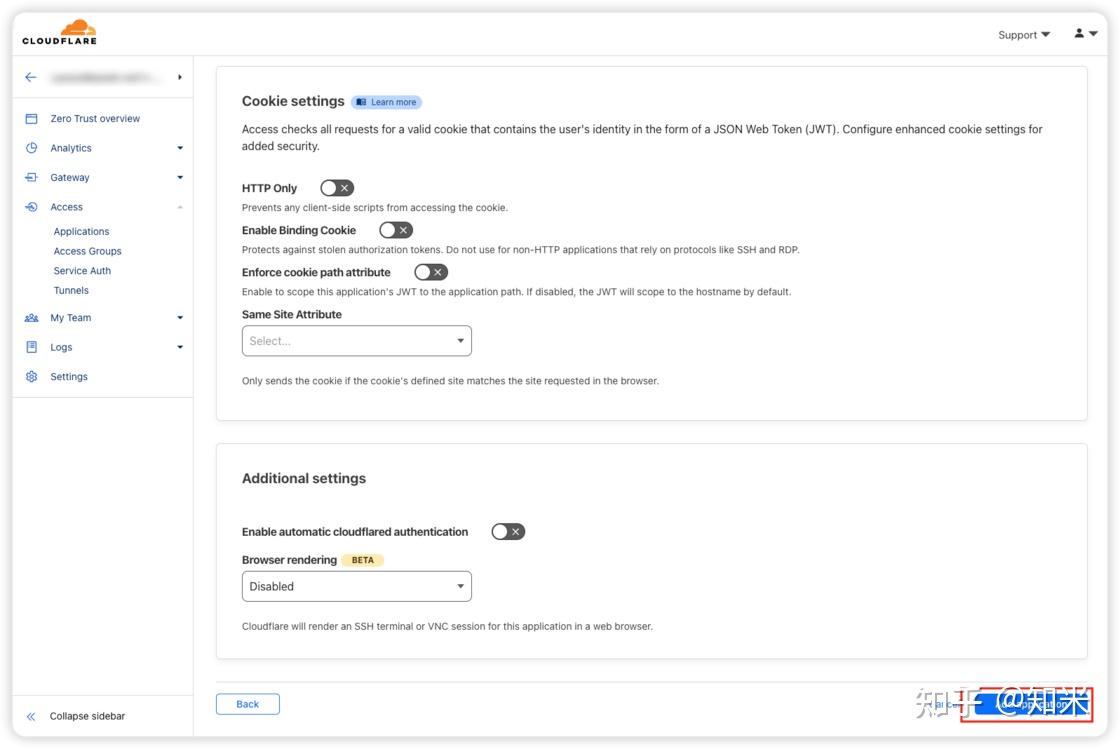Click the back arrow icon in sidebar
This screenshot has width=1120, height=749.
tap(31, 77)
